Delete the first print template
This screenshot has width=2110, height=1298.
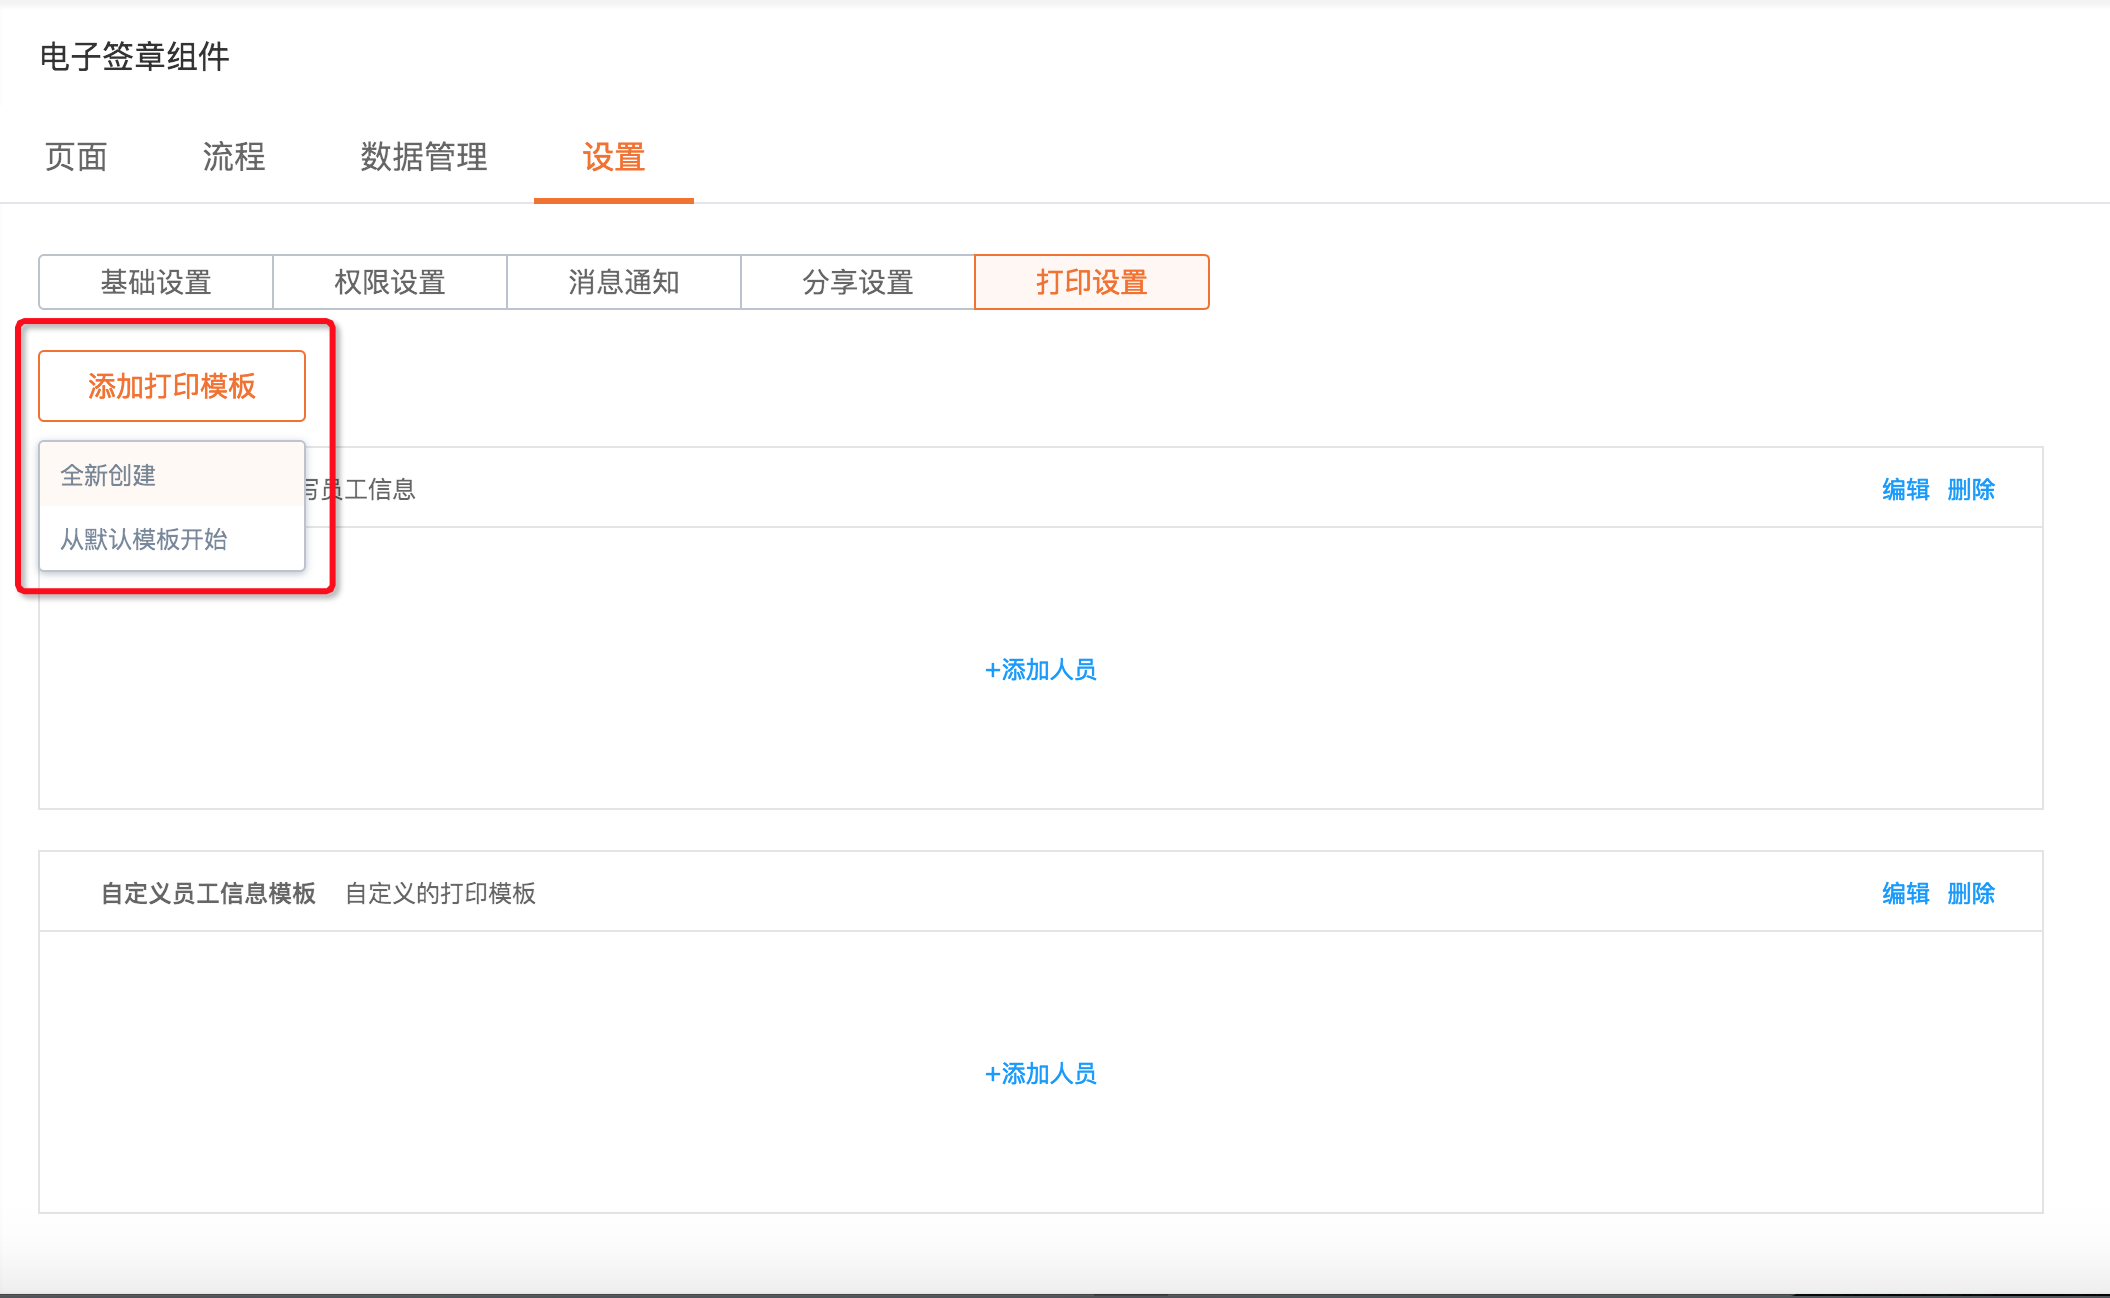(x=1970, y=489)
